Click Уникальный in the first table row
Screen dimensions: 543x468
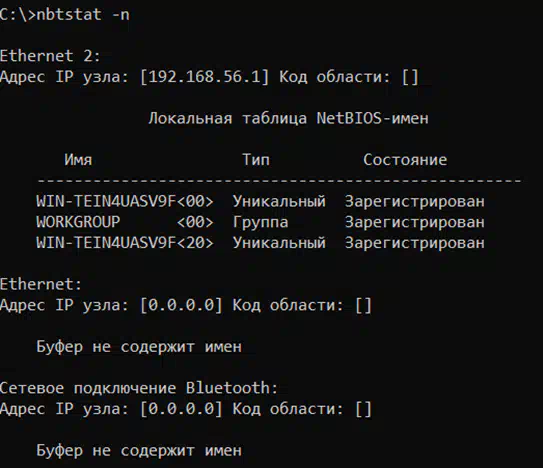coord(279,201)
